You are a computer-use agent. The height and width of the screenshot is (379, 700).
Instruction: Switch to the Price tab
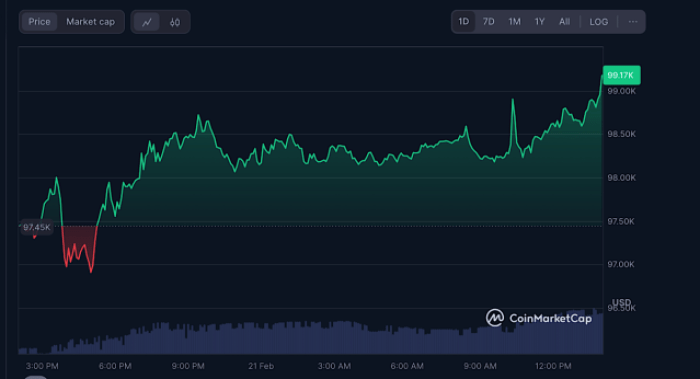click(x=39, y=22)
